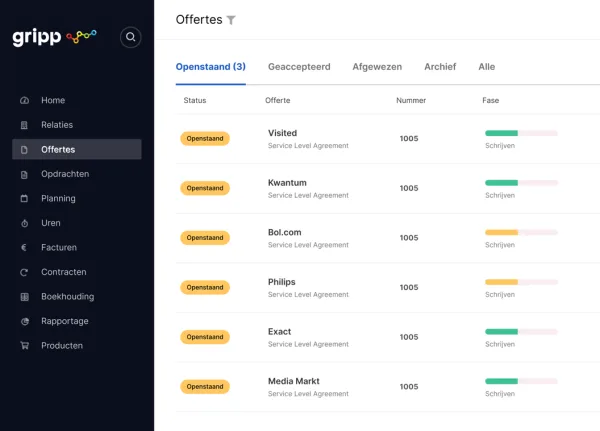Screen dimensions: 600x431
Task: Click the Contracten refresh icon
Action: pyautogui.click(x=24, y=272)
